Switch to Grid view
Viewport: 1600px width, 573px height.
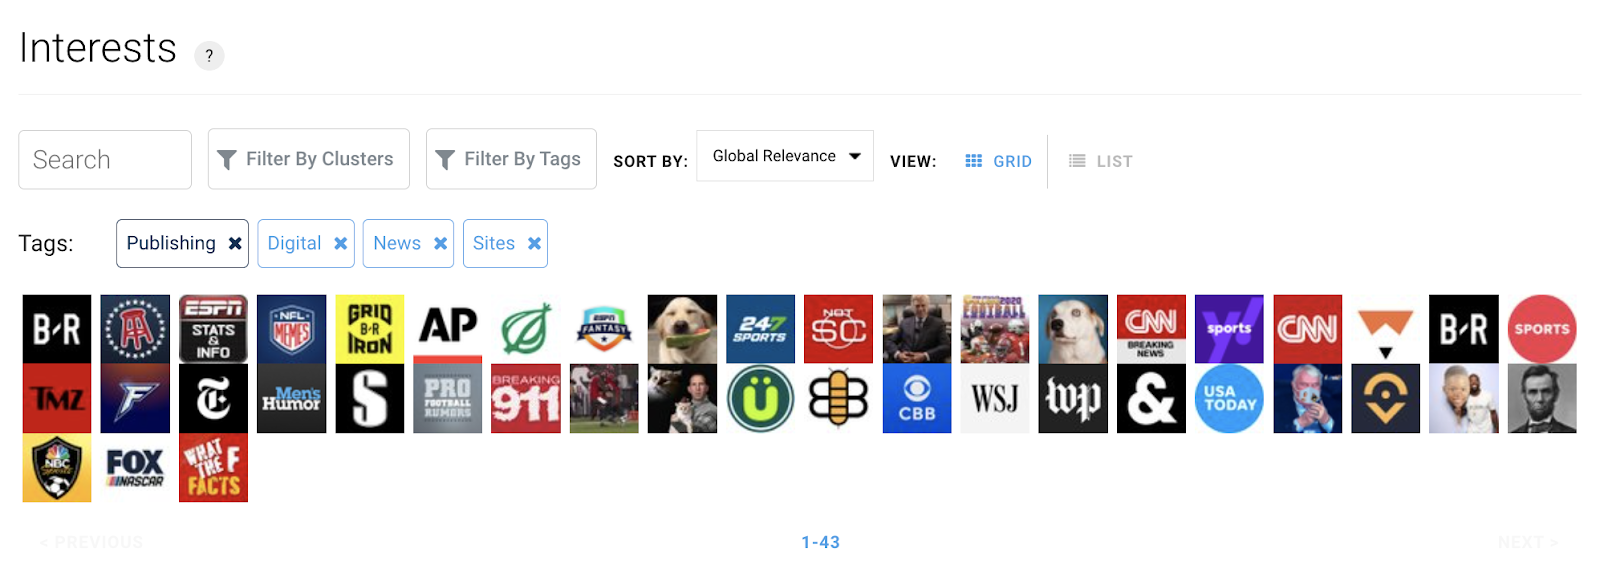(998, 161)
